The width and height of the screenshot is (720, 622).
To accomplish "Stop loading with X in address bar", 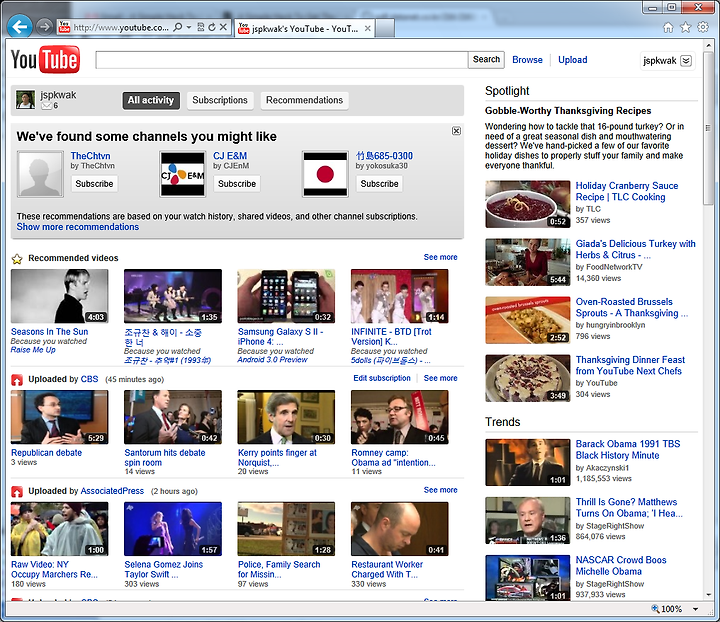I will 223,27.
